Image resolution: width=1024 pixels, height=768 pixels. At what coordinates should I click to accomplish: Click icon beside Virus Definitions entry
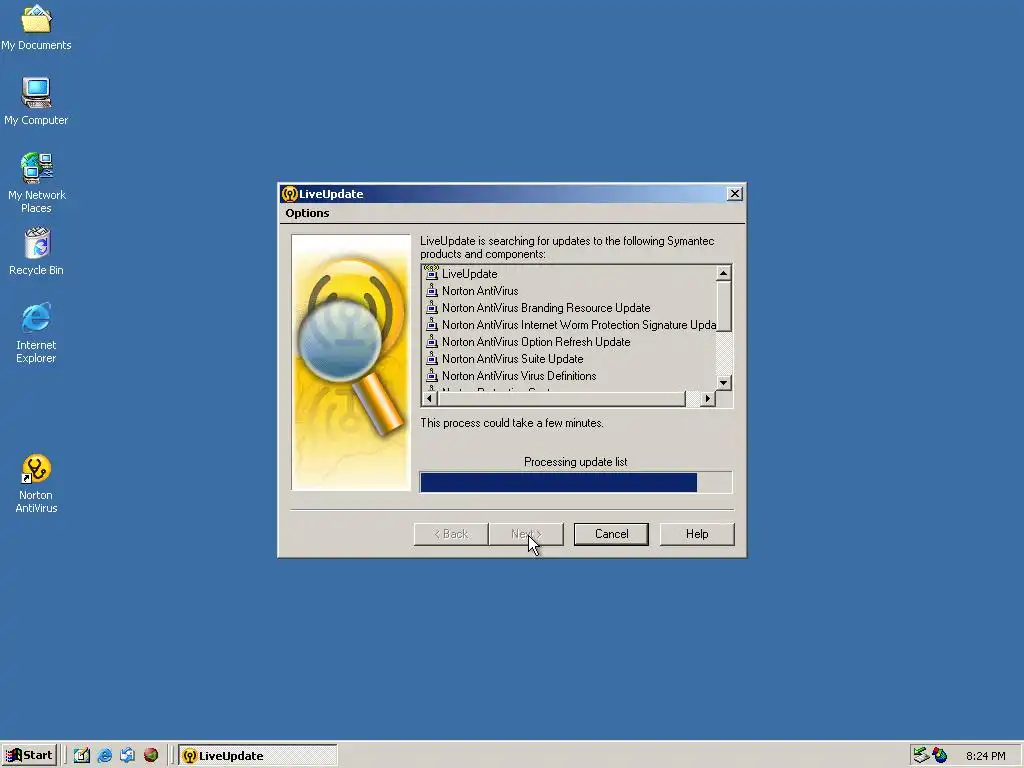[x=431, y=376]
